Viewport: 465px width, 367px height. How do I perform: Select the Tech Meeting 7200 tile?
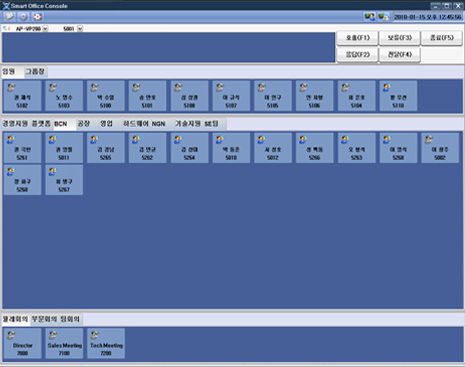[x=106, y=343]
